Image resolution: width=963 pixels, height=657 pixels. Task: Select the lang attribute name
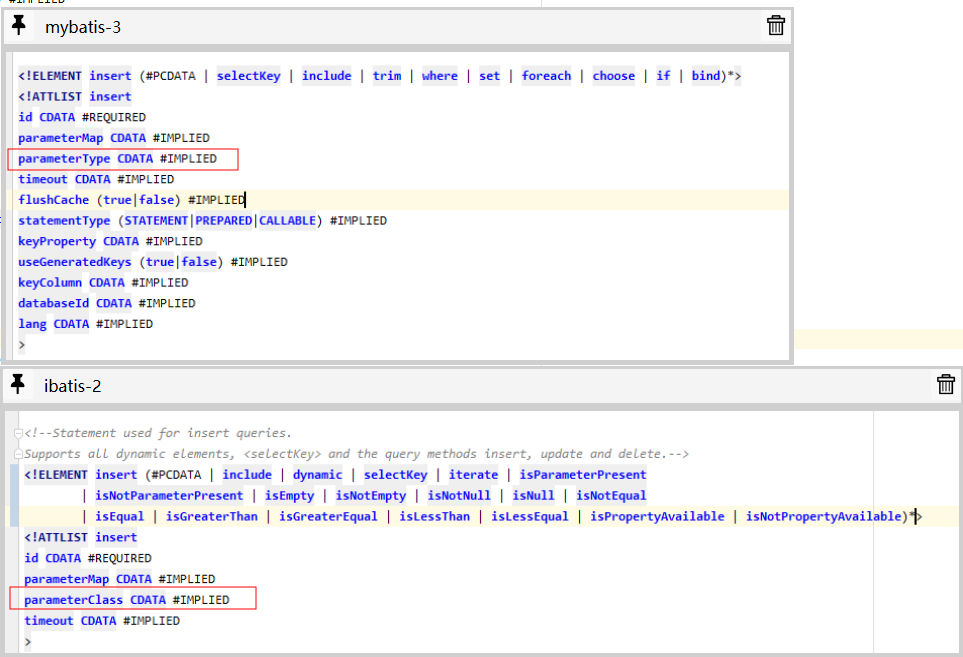click(33, 324)
